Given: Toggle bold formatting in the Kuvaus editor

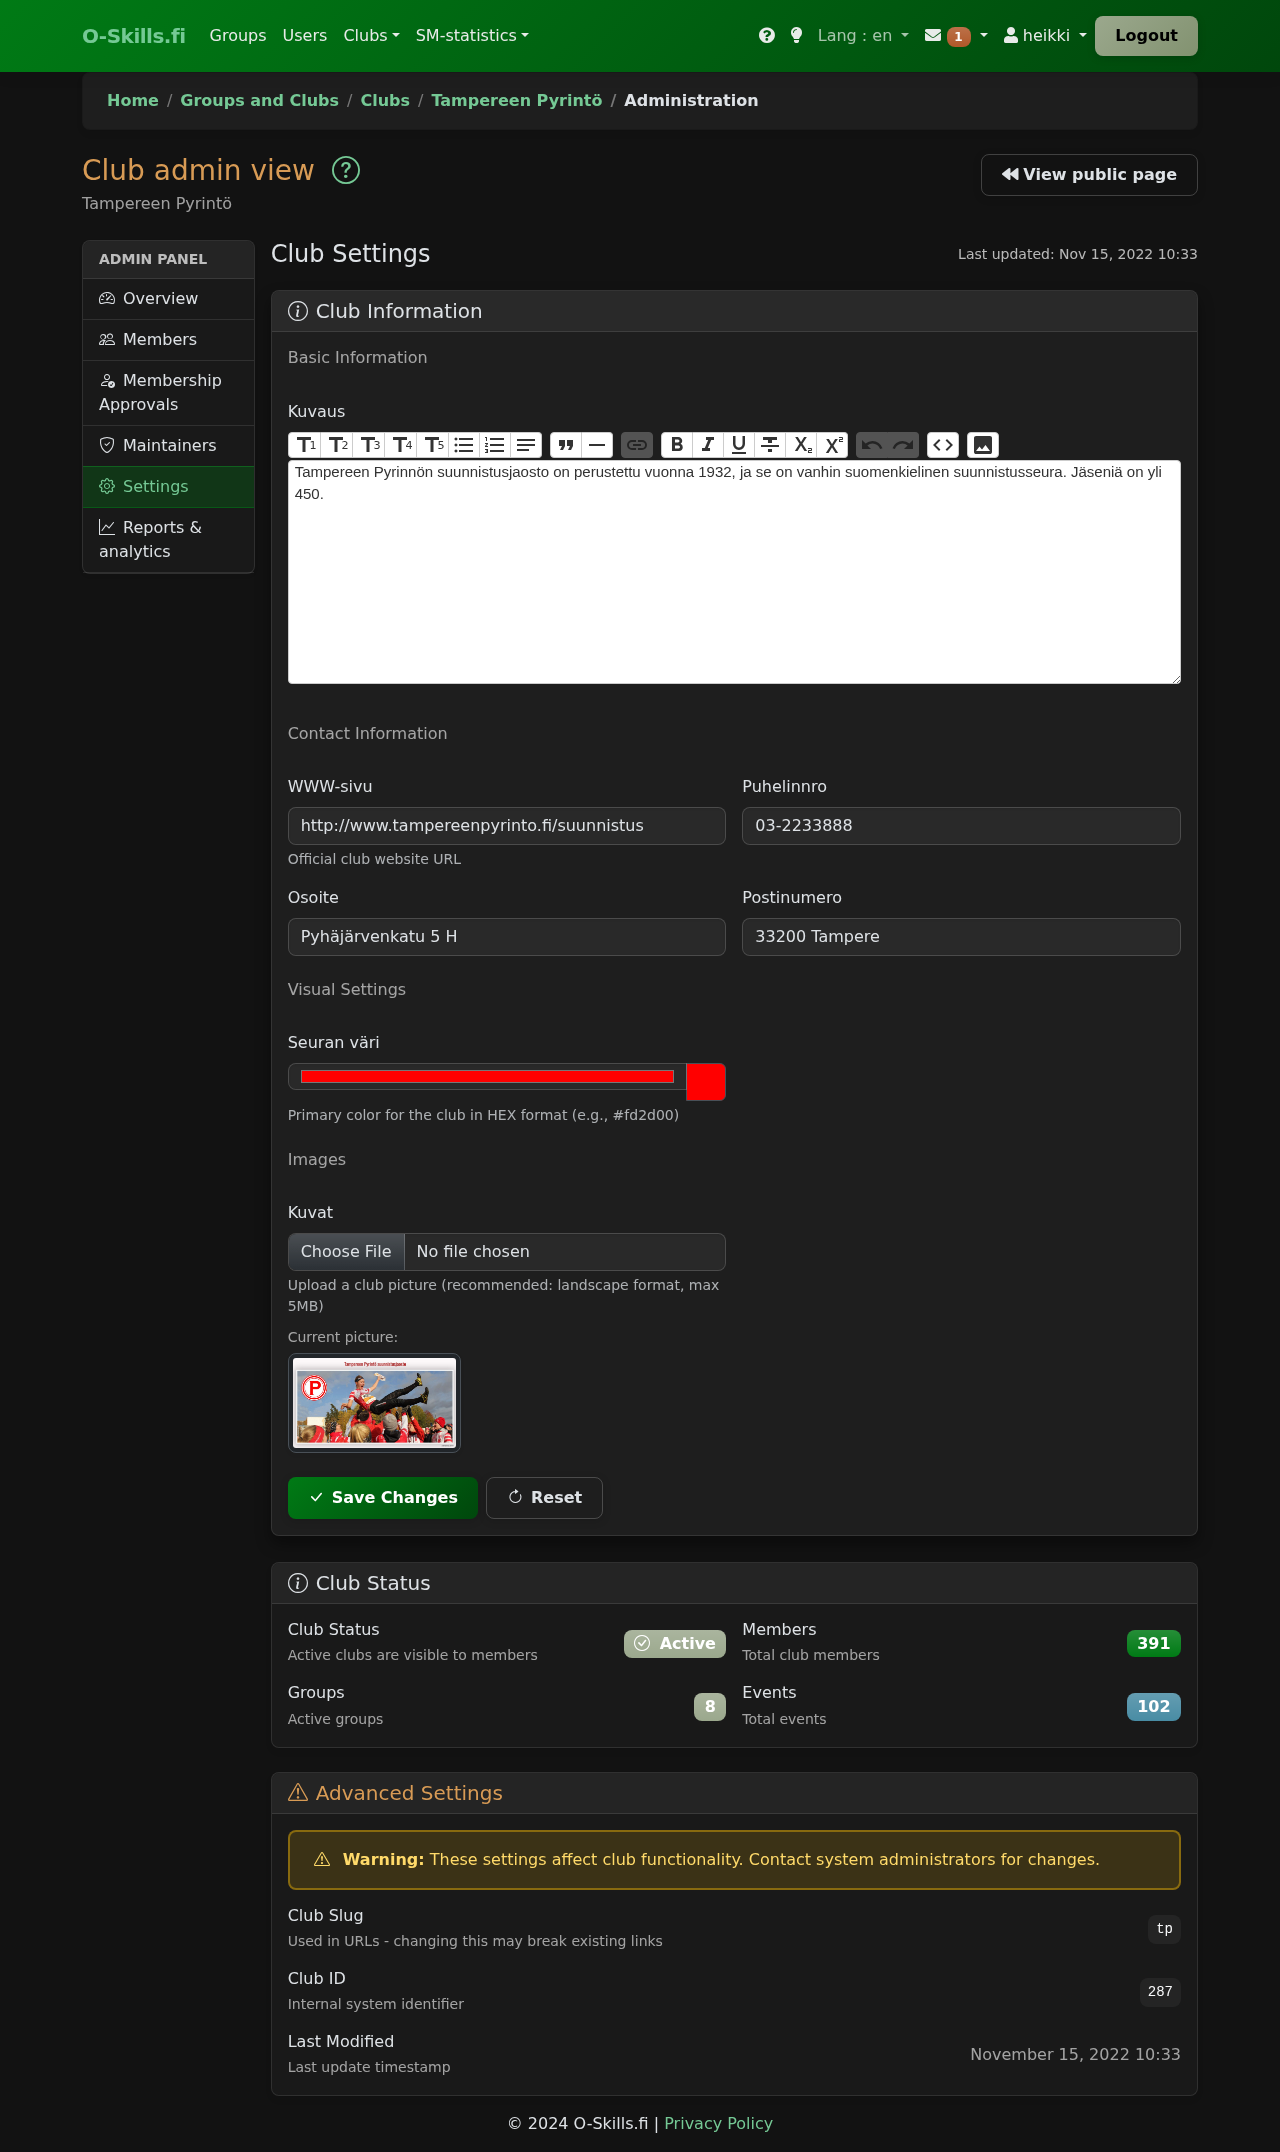Looking at the screenshot, I should (677, 445).
